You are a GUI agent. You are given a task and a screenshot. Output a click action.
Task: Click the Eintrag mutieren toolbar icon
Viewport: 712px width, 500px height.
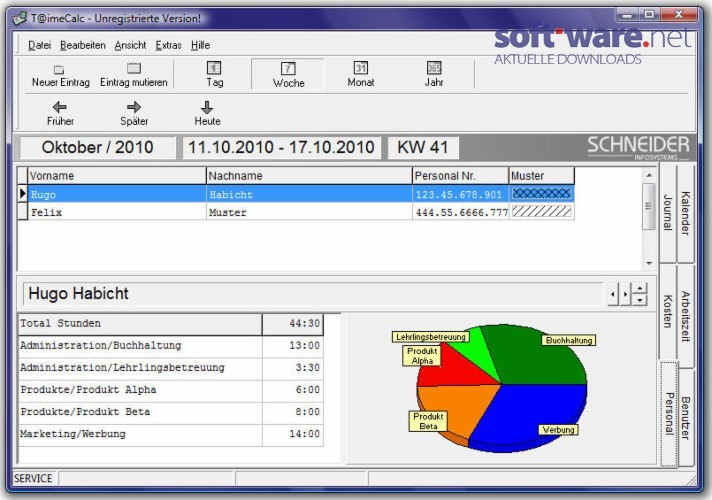click(x=134, y=69)
